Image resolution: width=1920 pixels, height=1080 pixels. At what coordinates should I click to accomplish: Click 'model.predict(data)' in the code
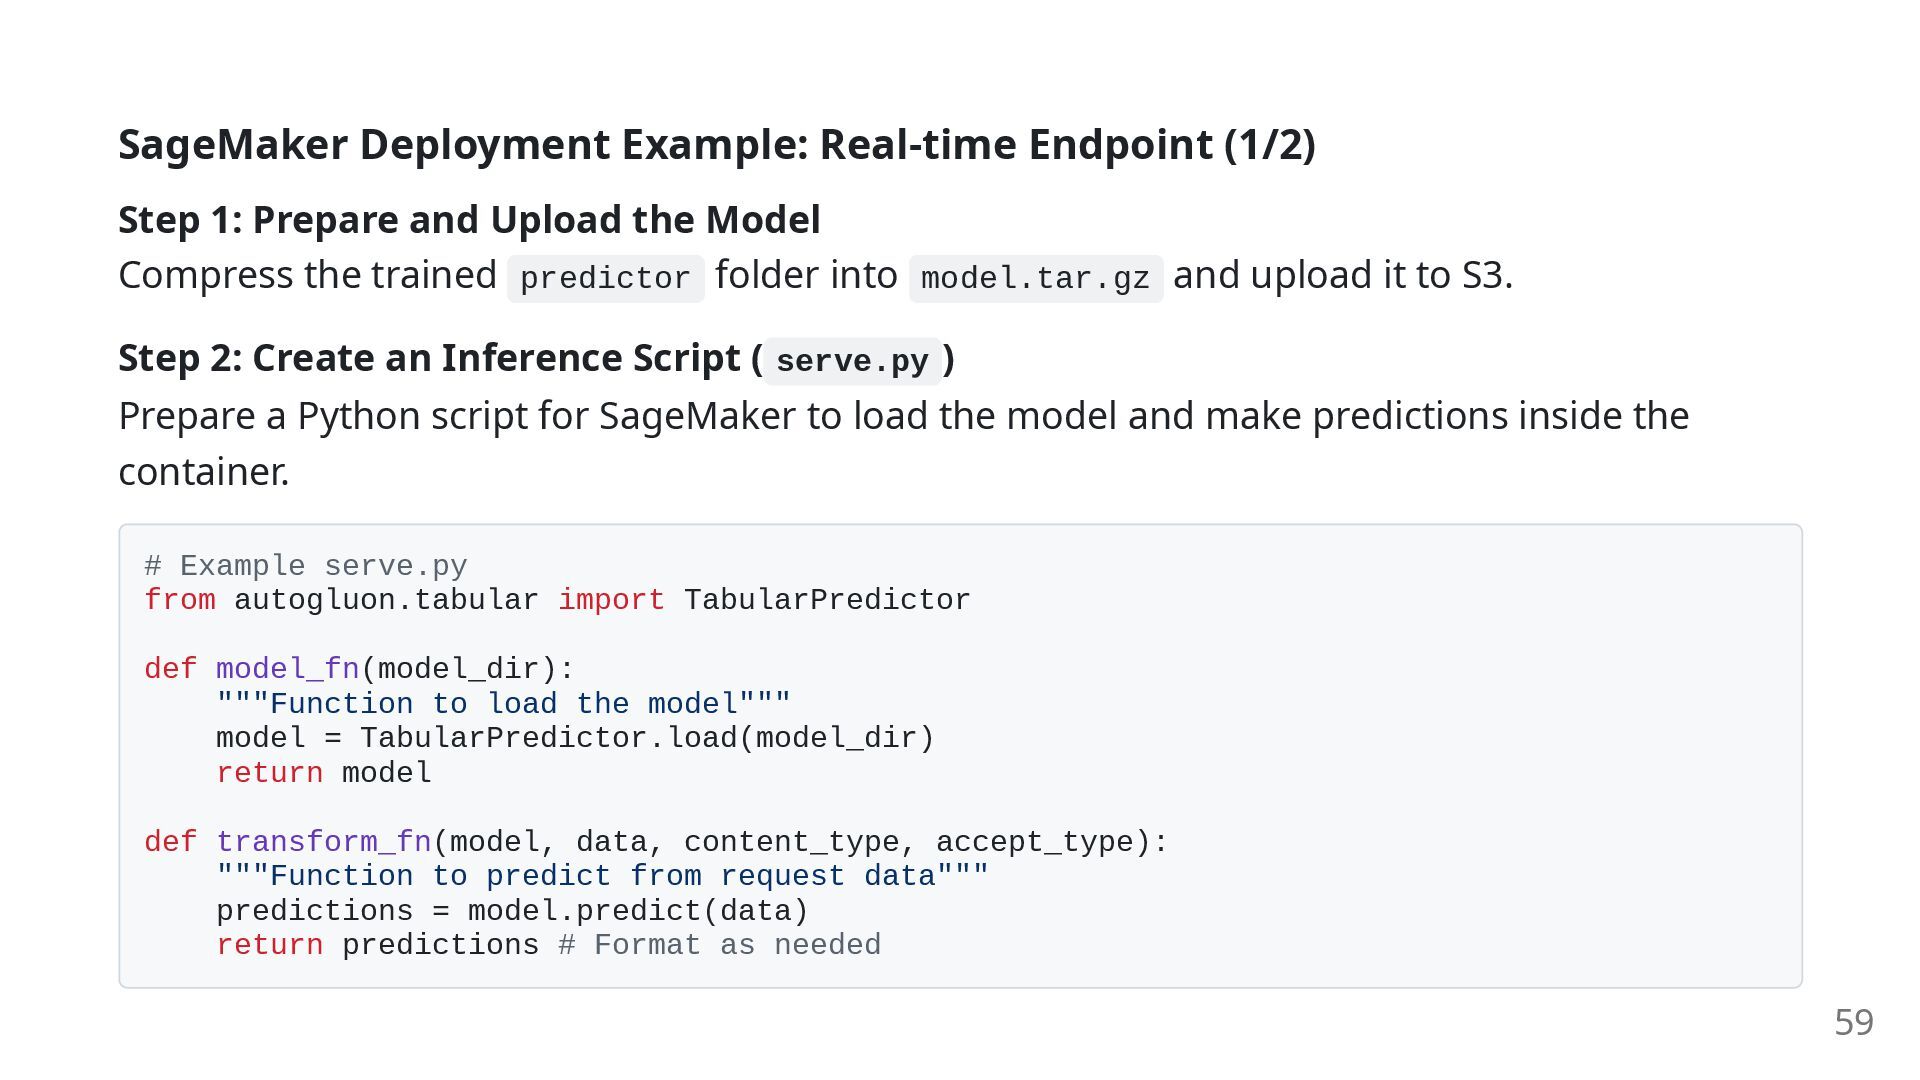[x=638, y=911]
